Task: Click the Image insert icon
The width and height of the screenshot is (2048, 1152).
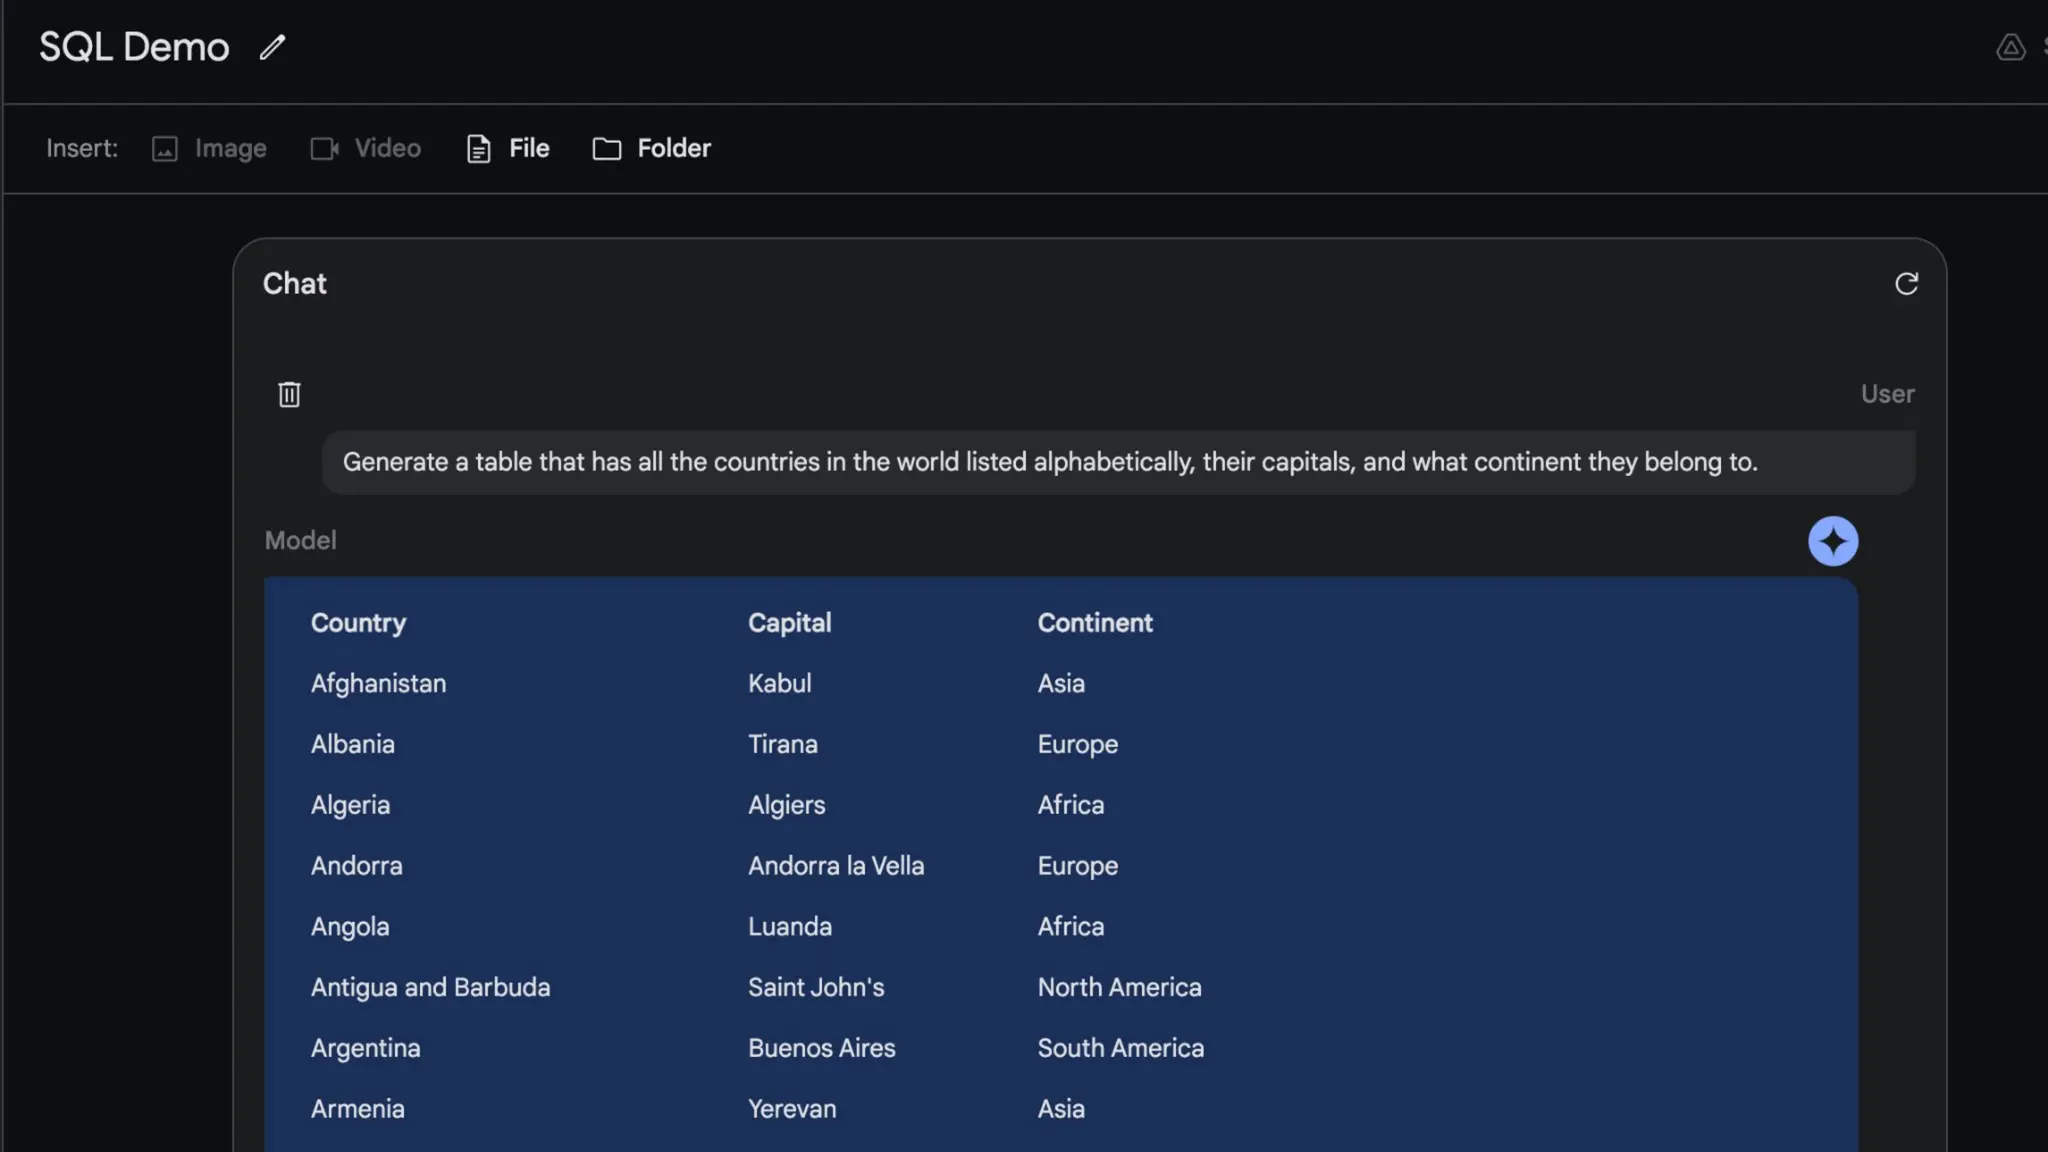Action: pyautogui.click(x=165, y=149)
